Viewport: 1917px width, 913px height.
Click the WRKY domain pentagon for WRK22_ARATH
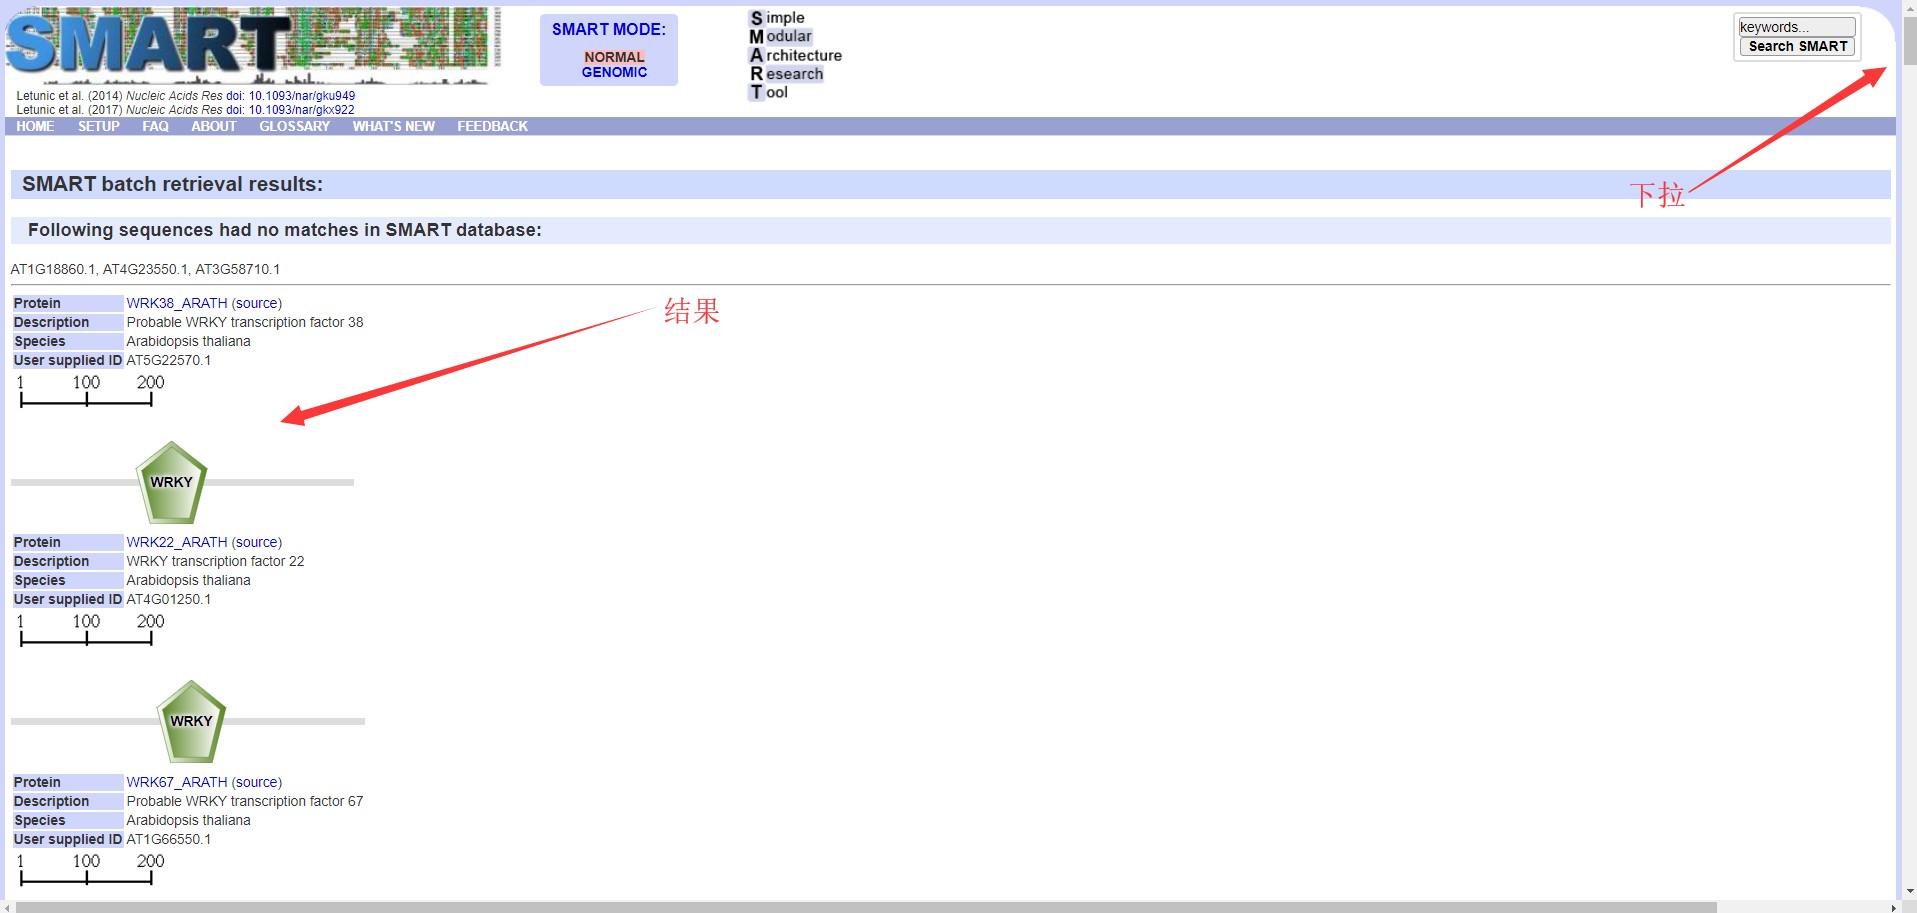click(191, 722)
